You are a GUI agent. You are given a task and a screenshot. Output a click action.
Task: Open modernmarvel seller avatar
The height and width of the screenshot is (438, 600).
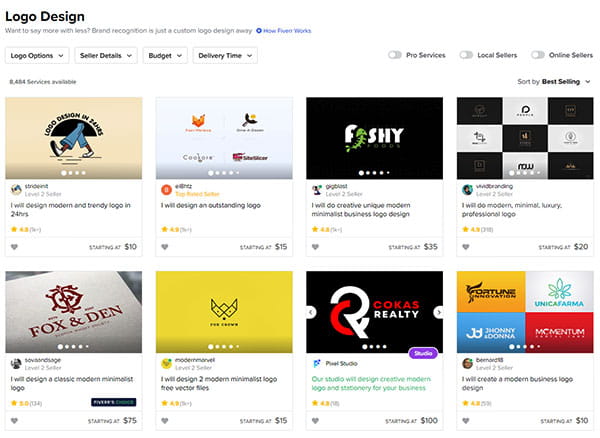point(166,363)
